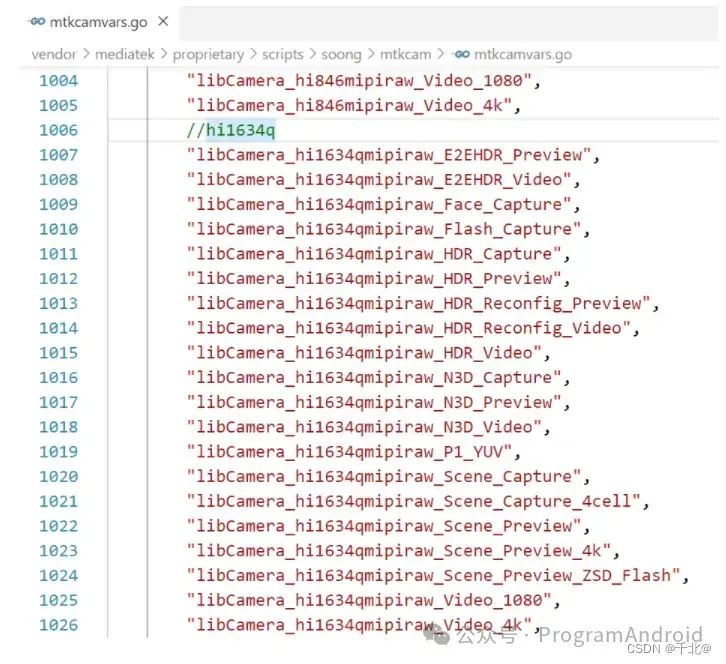Open the scripts breadcrumb segment

[282, 55]
